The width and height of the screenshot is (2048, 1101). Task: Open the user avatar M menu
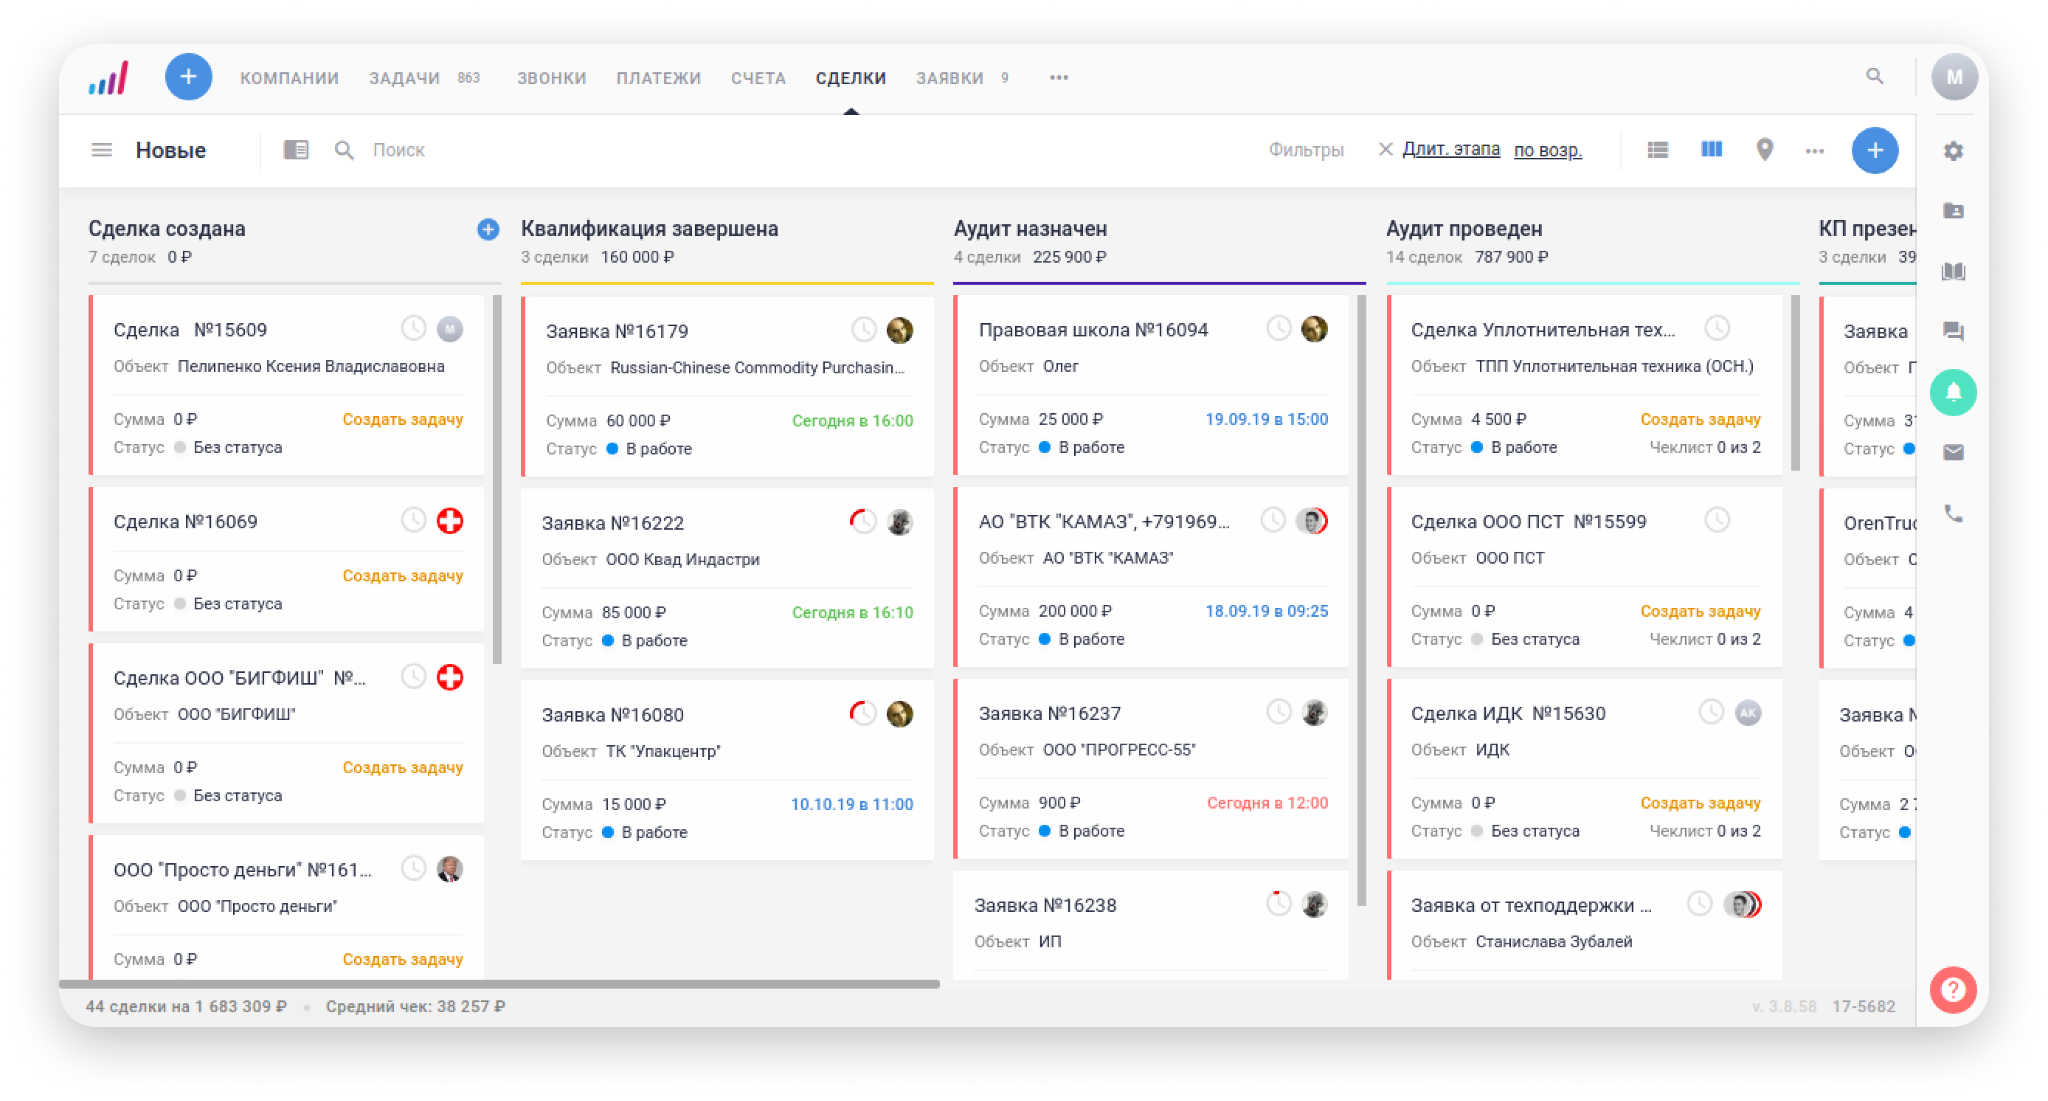[x=1954, y=77]
